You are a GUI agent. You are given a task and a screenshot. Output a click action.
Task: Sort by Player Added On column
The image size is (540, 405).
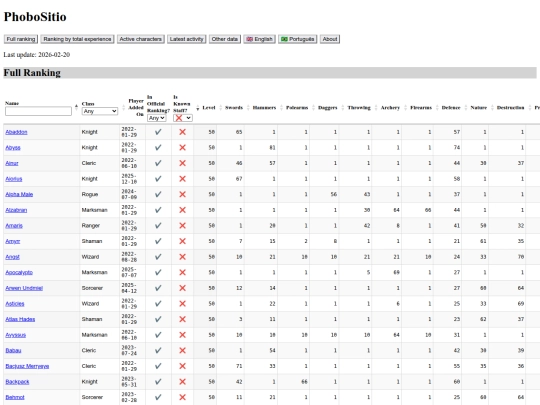point(136,107)
